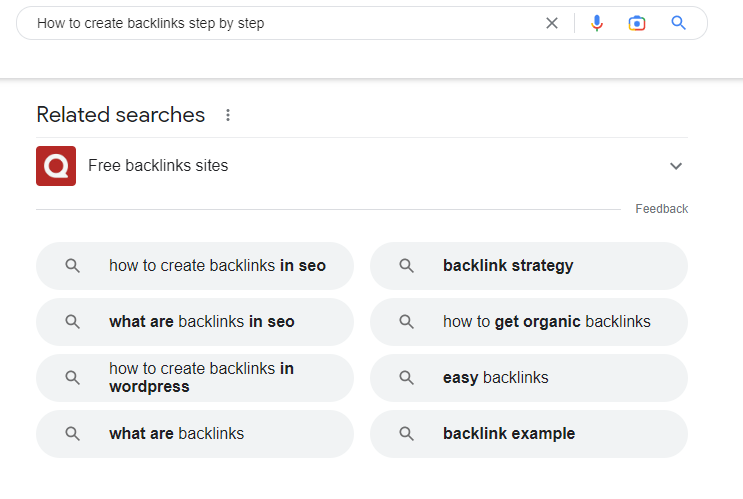This screenshot has width=743, height=499.
Task: Click the red Quora logo thumbnail
Action: coord(56,166)
